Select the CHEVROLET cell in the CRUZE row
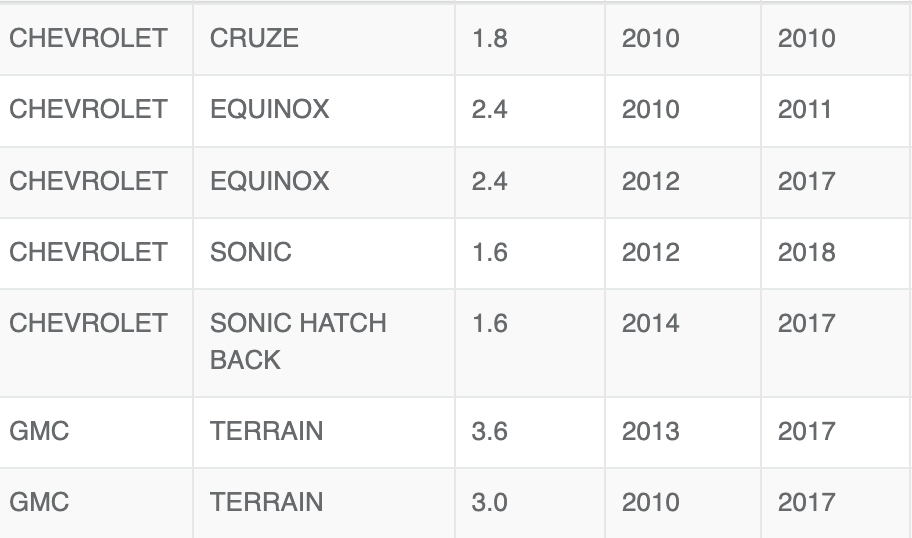 96,39
